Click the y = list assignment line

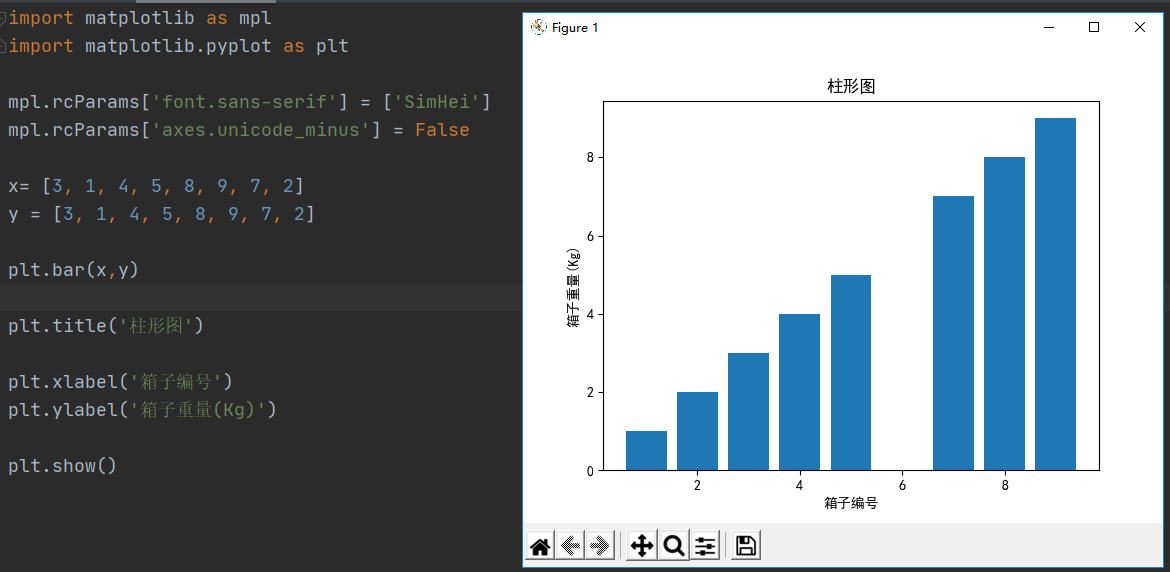[161, 214]
